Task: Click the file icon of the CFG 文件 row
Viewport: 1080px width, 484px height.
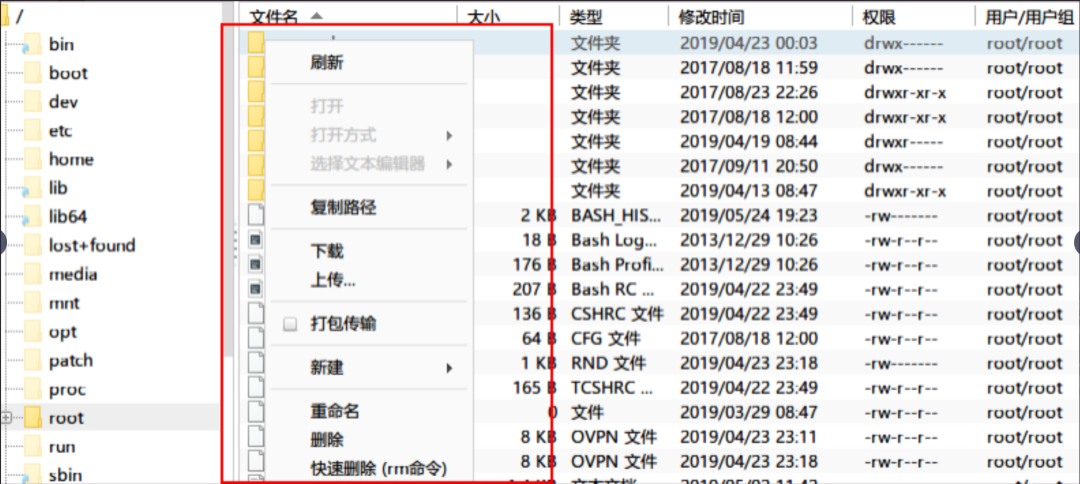Action: point(256,338)
